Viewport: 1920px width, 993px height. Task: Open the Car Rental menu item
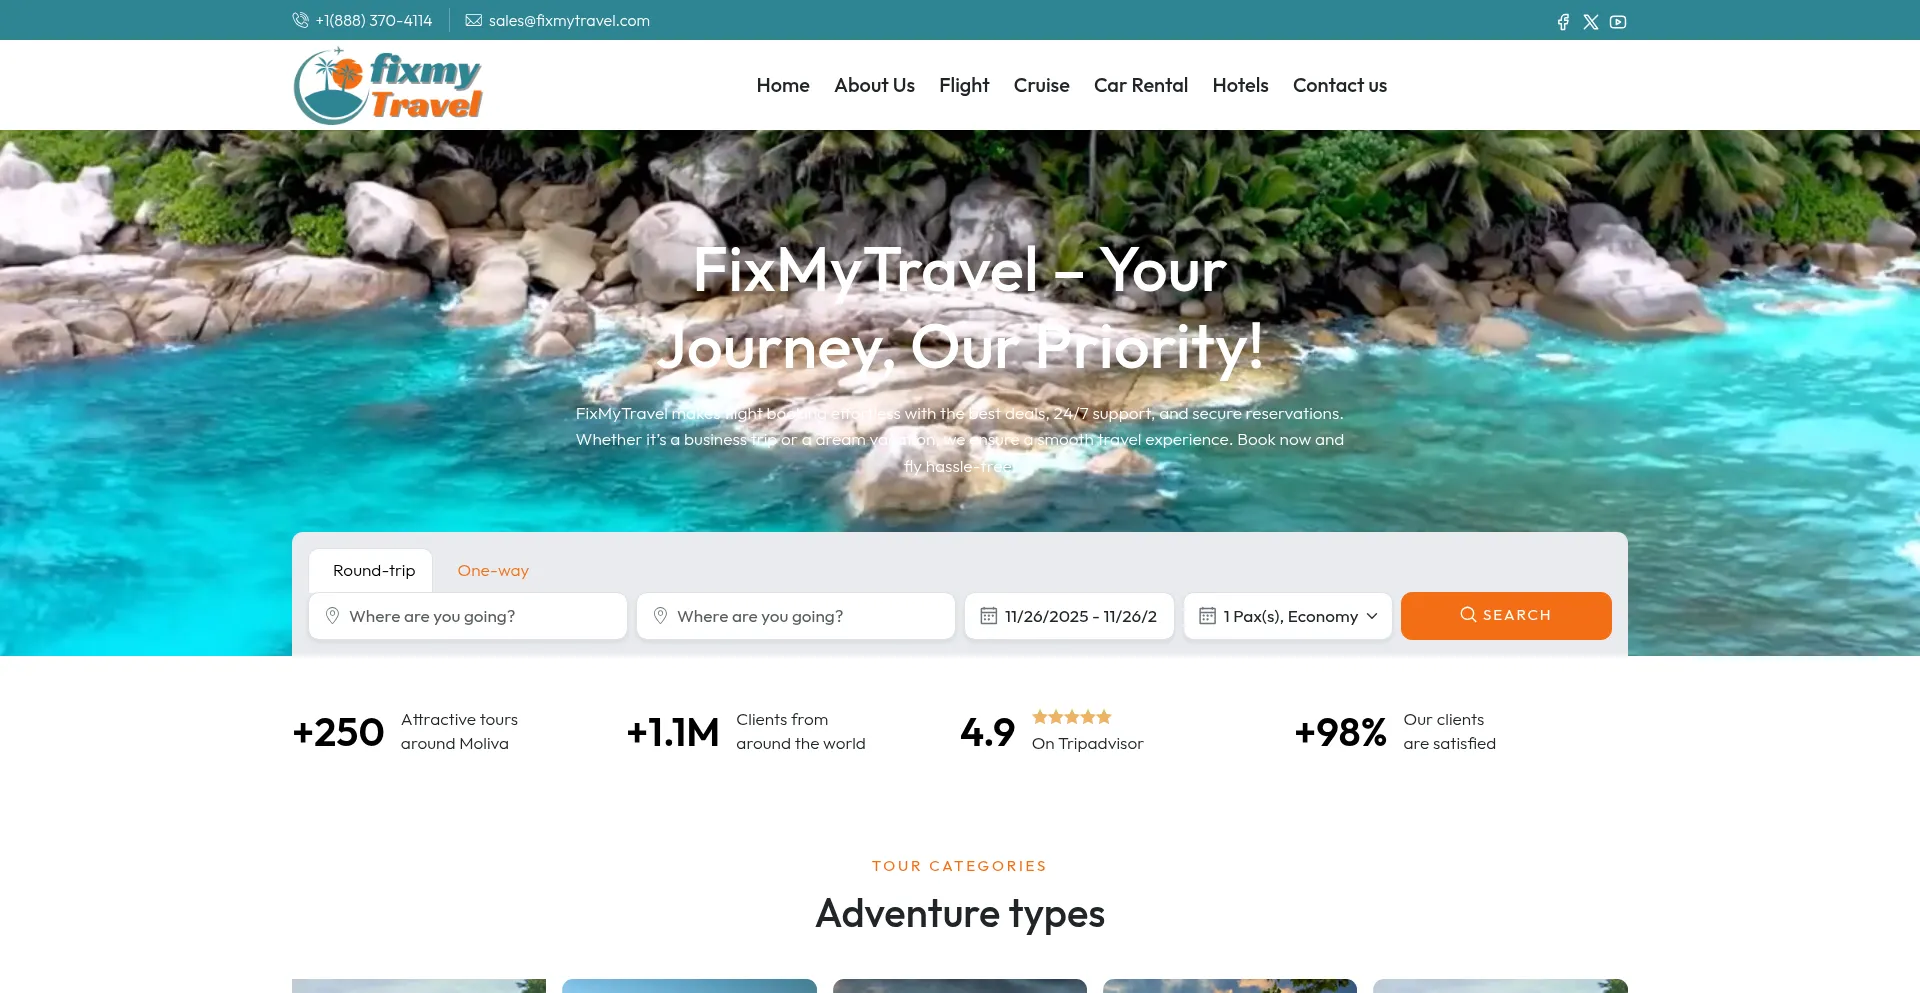[1141, 85]
